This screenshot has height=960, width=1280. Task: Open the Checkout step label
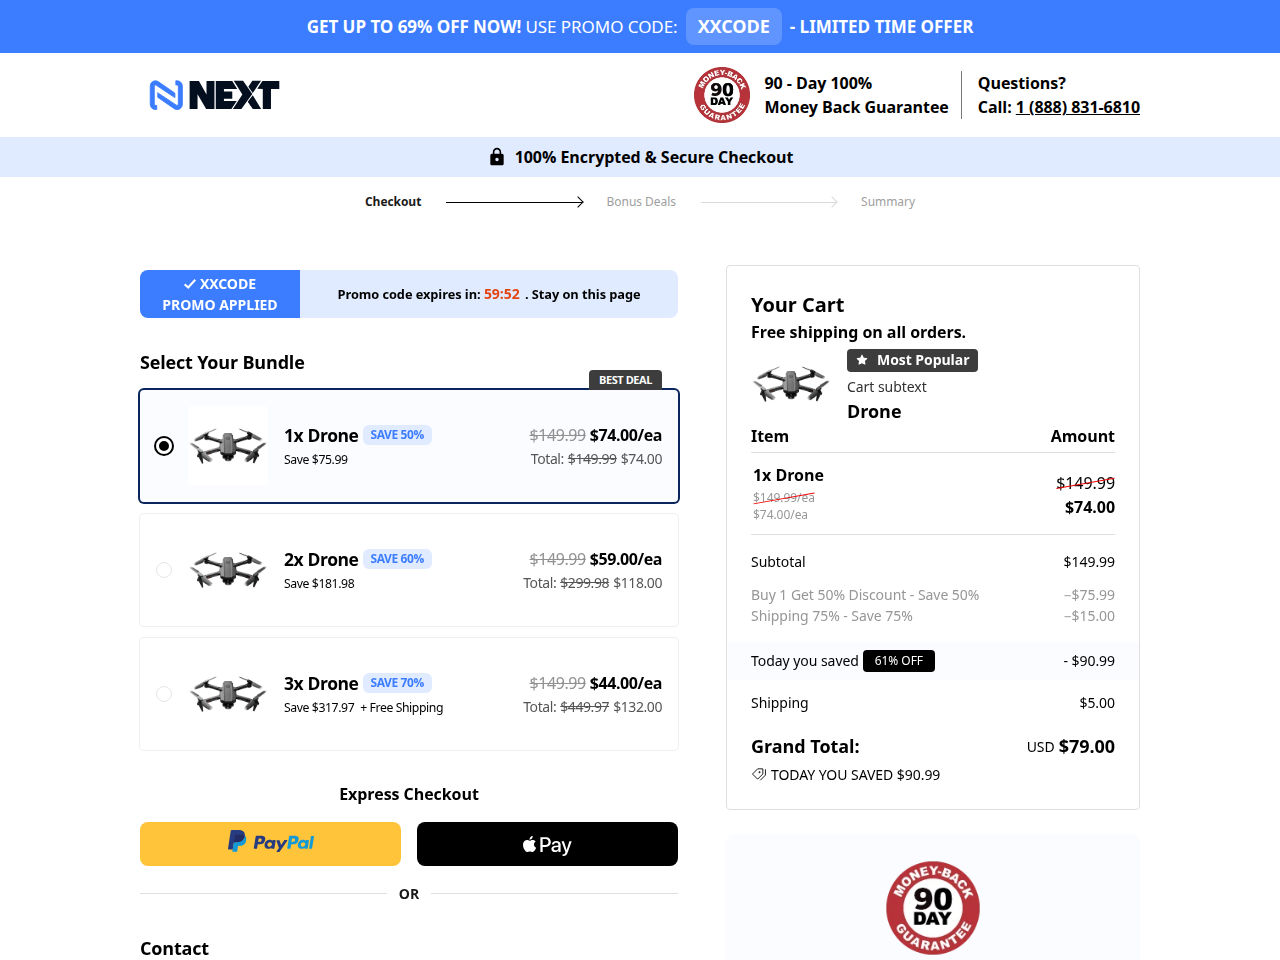393,202
